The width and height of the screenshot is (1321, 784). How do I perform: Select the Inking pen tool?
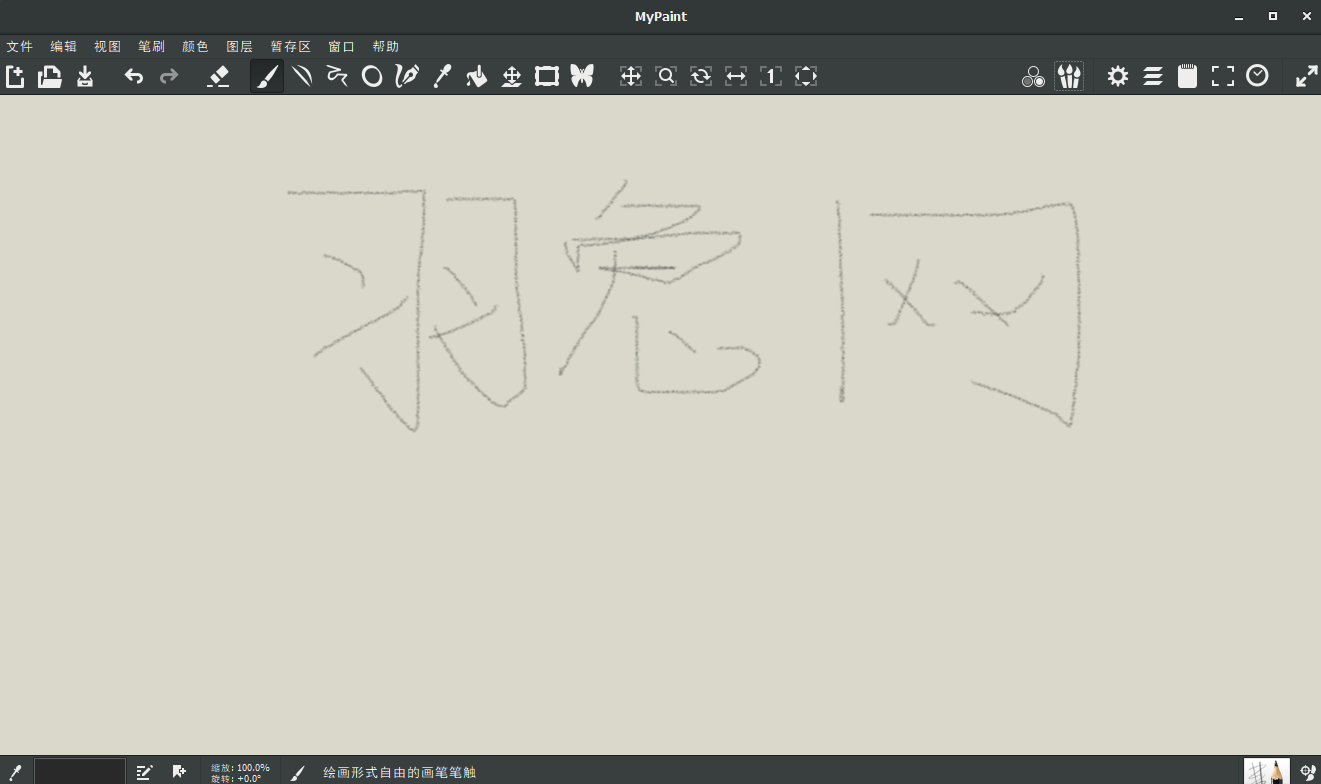pyautogui.click(x=407, y=76)
